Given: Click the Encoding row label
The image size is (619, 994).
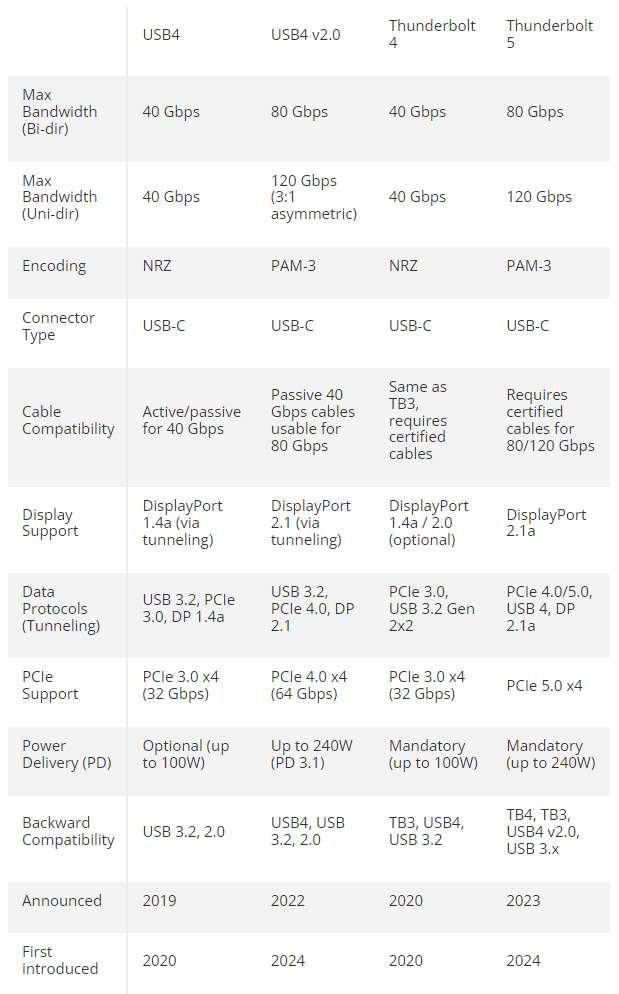Looking at the screenshot, I should 54,266.
